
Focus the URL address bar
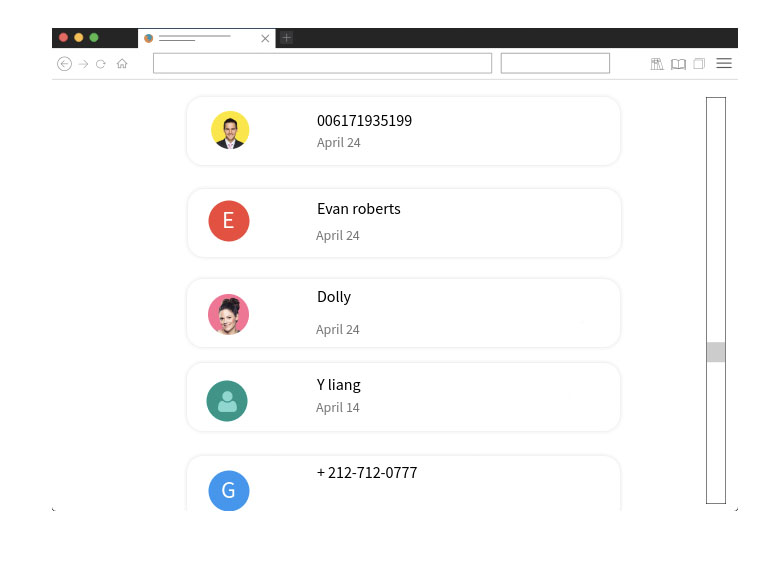click(x=322, y=63)
